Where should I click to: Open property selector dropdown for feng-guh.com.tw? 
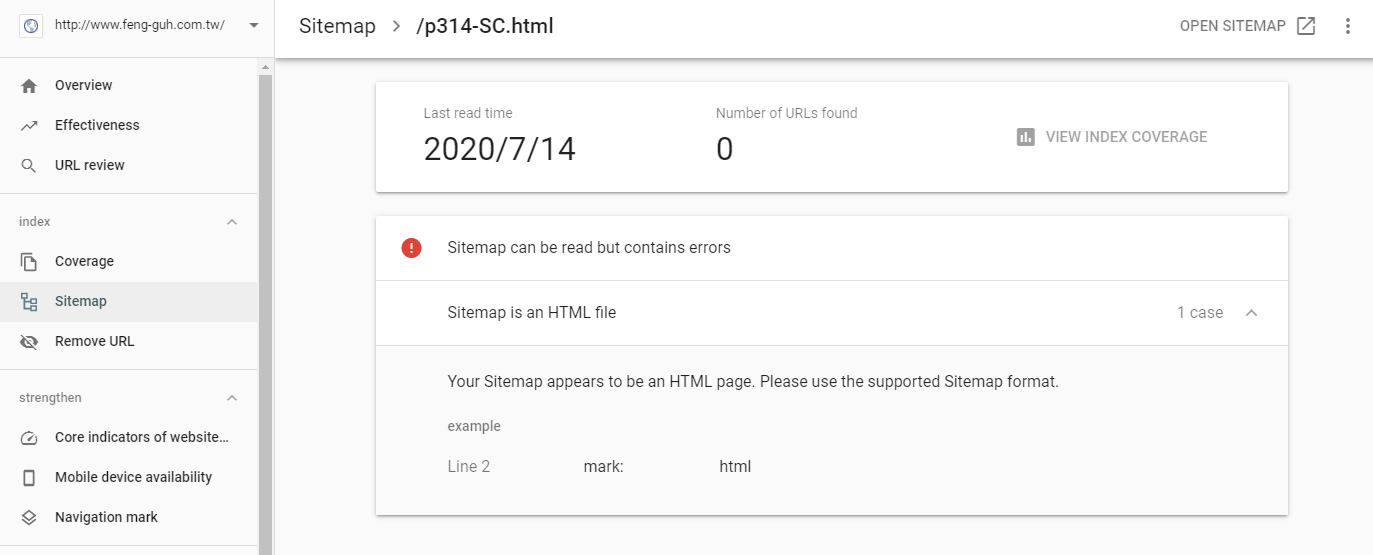coord(254,26)
